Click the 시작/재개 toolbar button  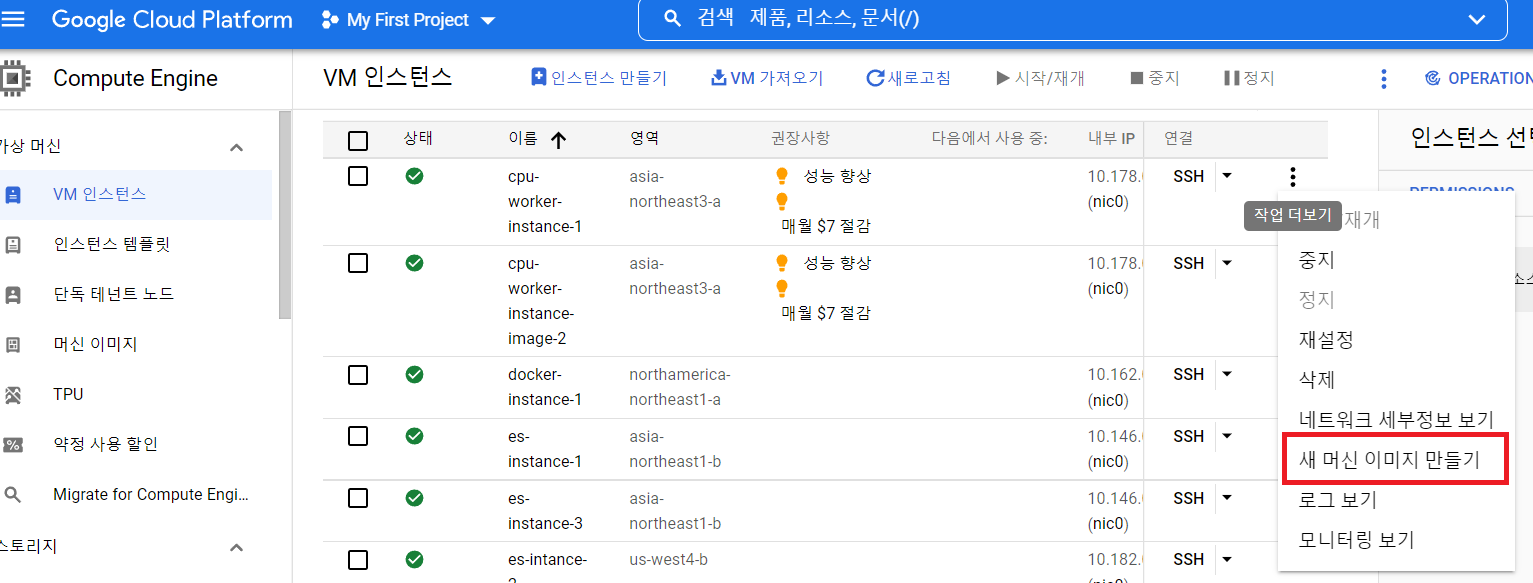pos(1040,78)
